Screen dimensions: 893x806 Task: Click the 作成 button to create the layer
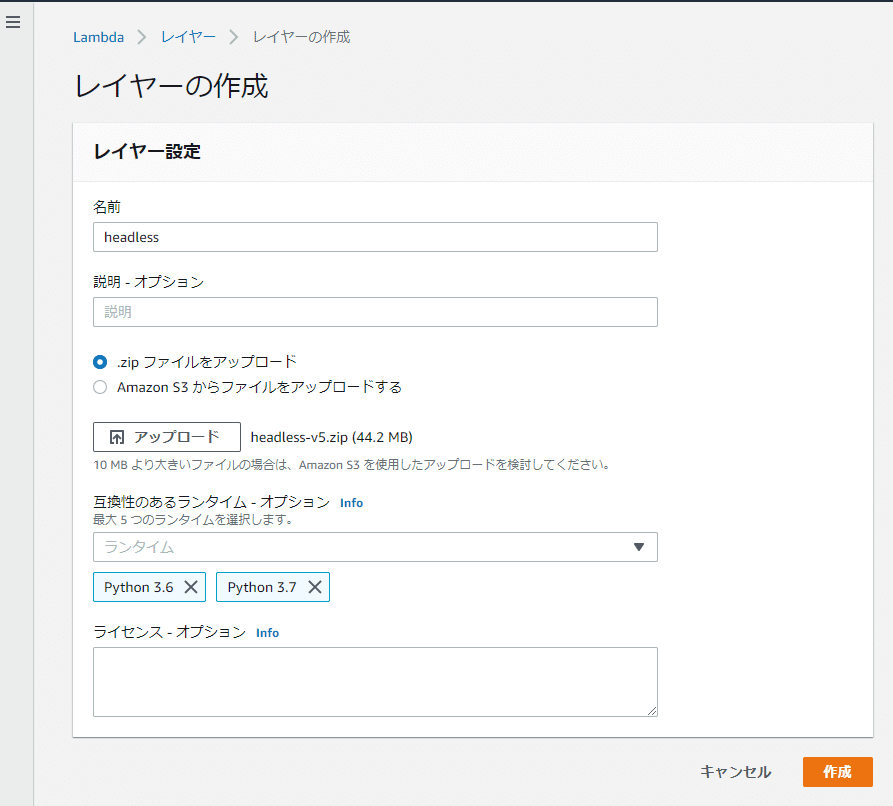(838, 772)
